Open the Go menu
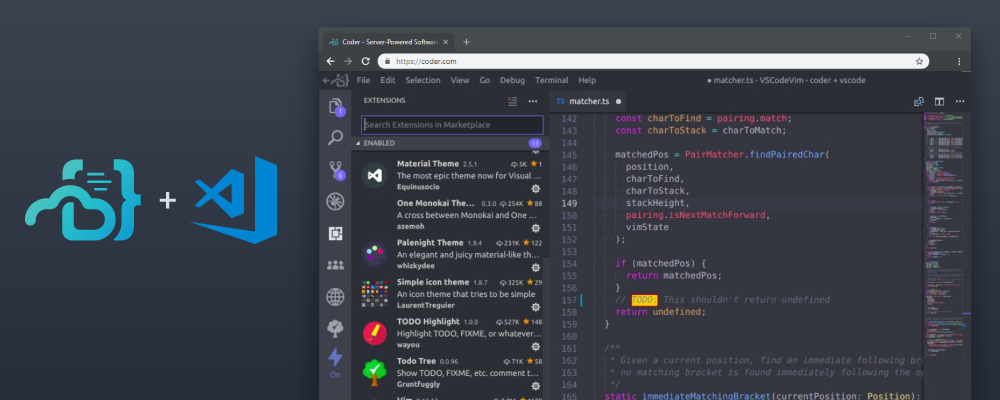 [485, 80]
